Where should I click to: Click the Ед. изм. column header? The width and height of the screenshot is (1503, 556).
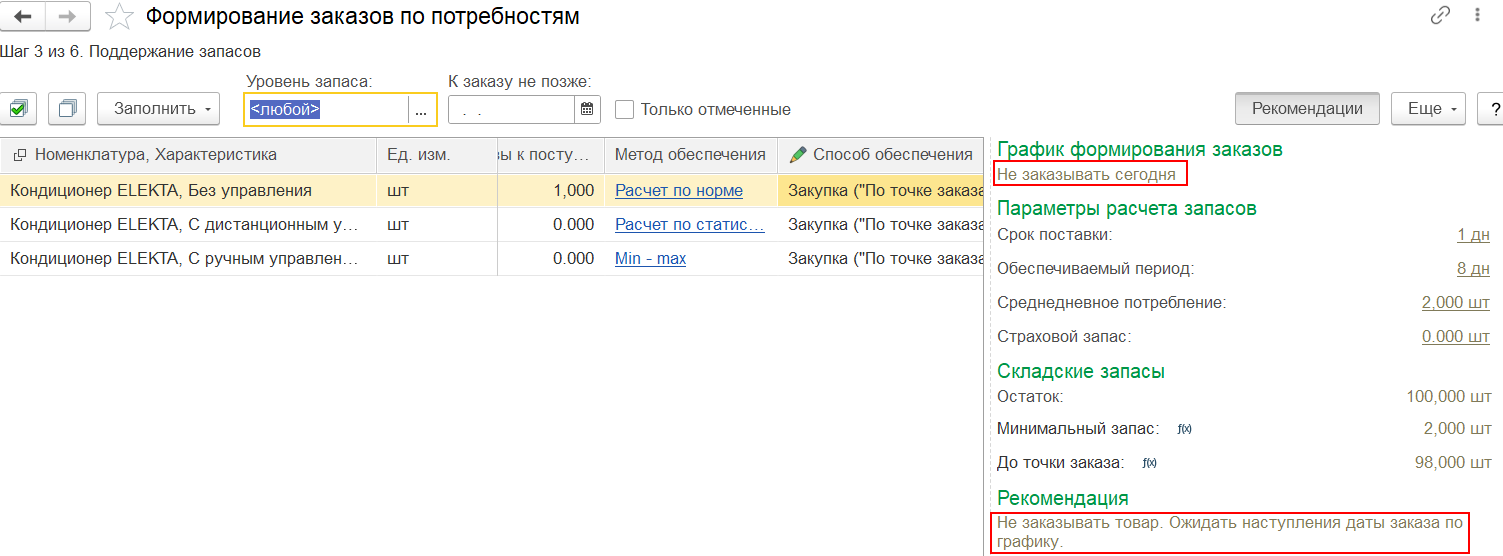pyautogui.click(x=419, y=155)
